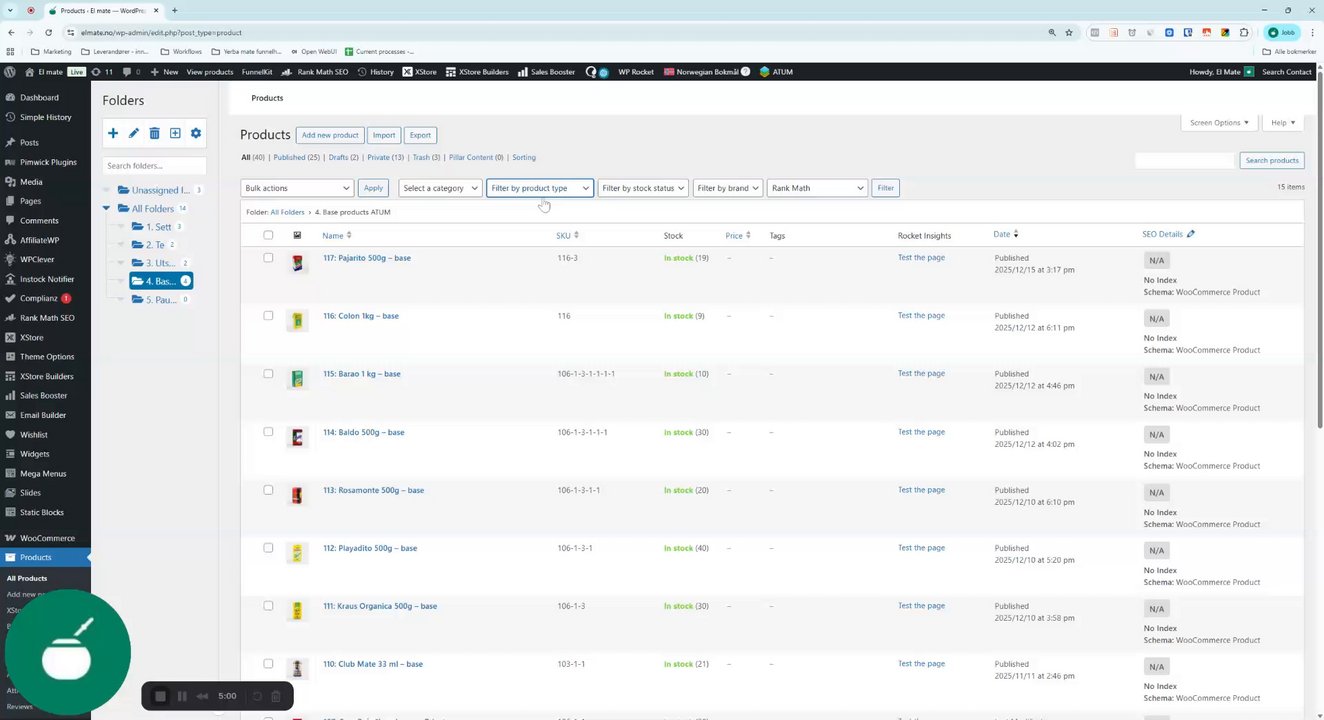Viewport: 1324px width, 720px height.
Task: Click the zoom magnifier icon in address bar
Action: coord(1052,32)
